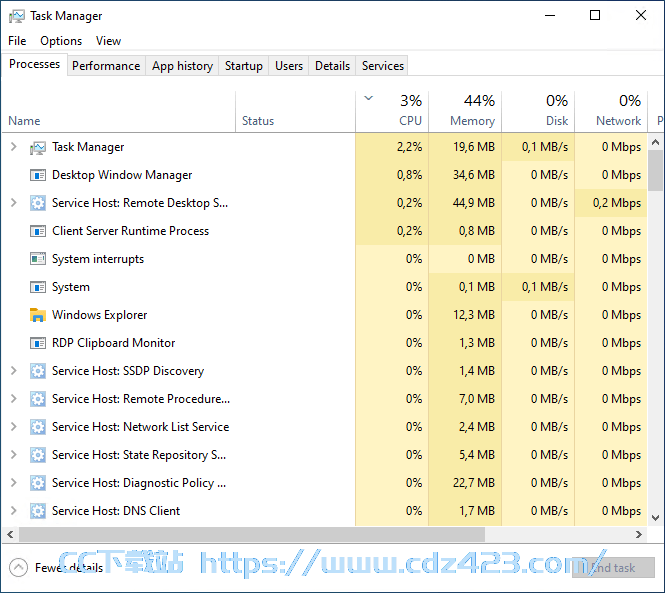Sort by the Memory column header
This screenshot has width=665, height=593.
tap(465, 112)
